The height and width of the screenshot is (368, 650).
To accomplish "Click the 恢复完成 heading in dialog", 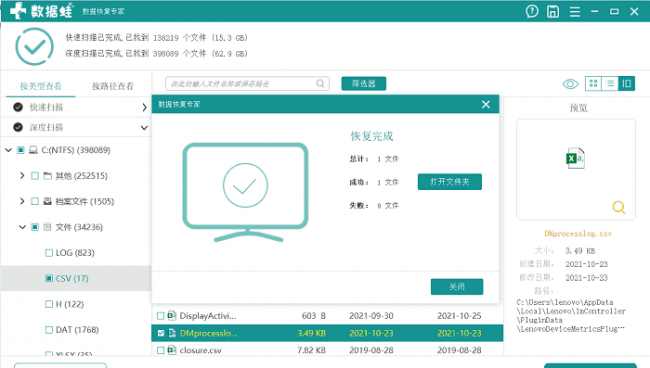I will [x=371, y=136].
